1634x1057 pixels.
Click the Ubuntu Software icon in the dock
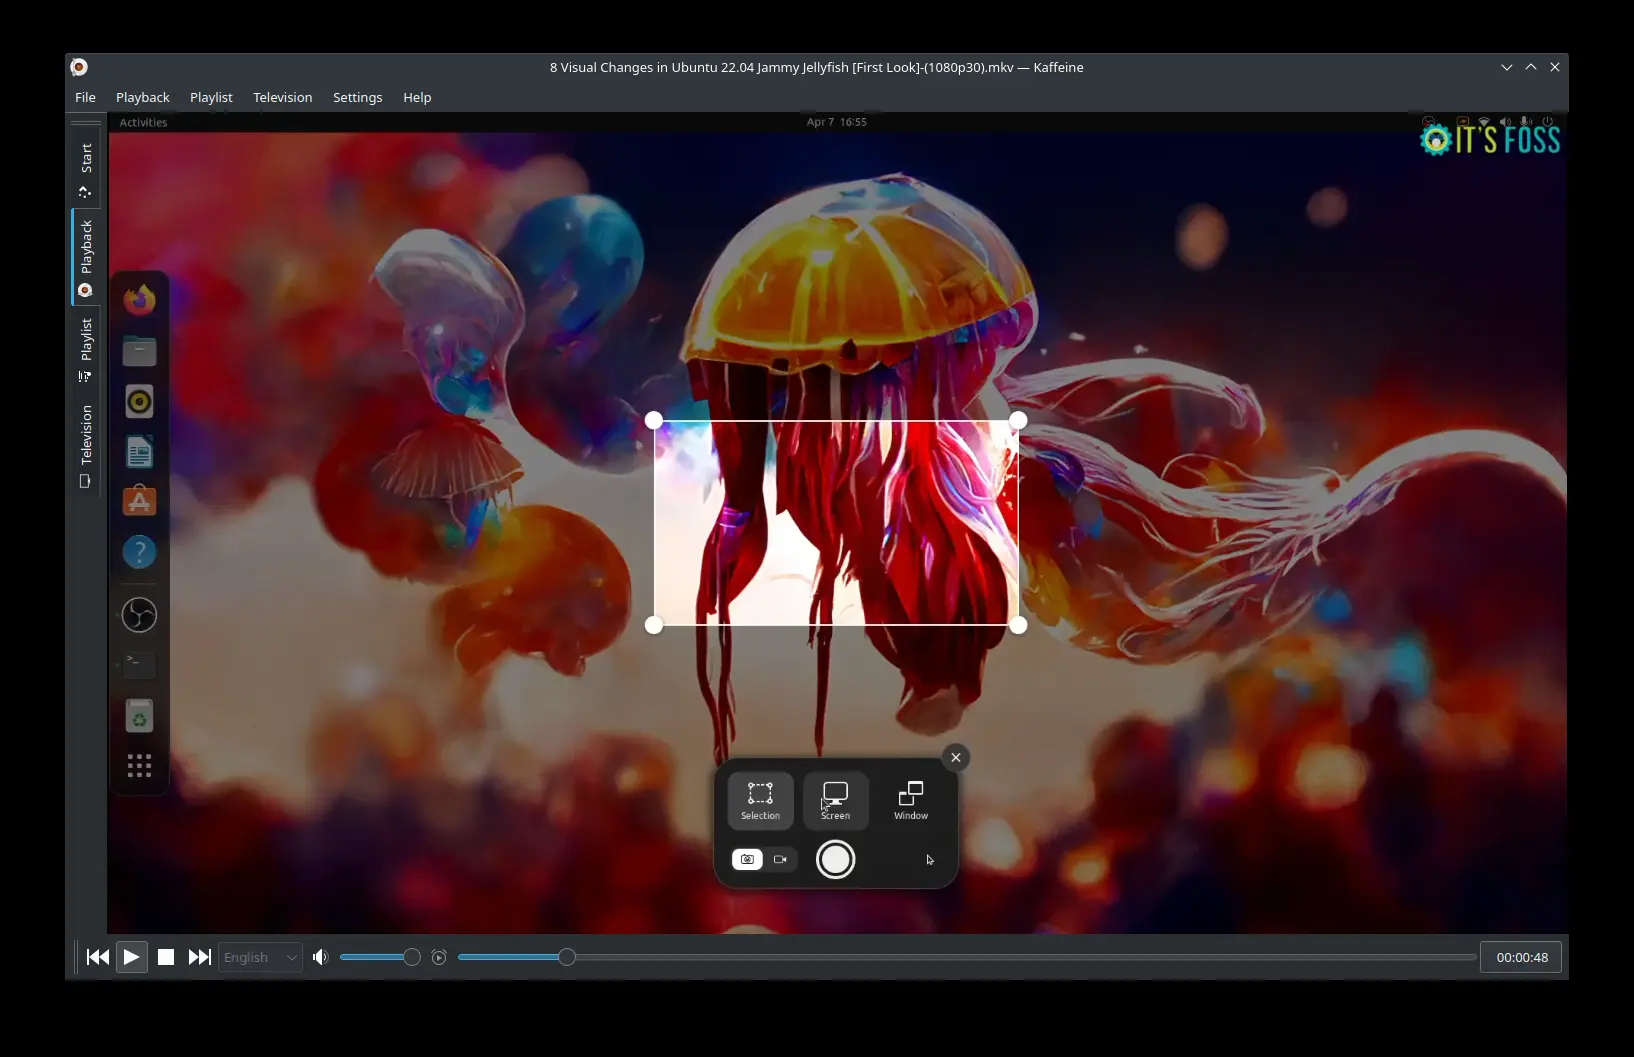(x=139, y=501)
